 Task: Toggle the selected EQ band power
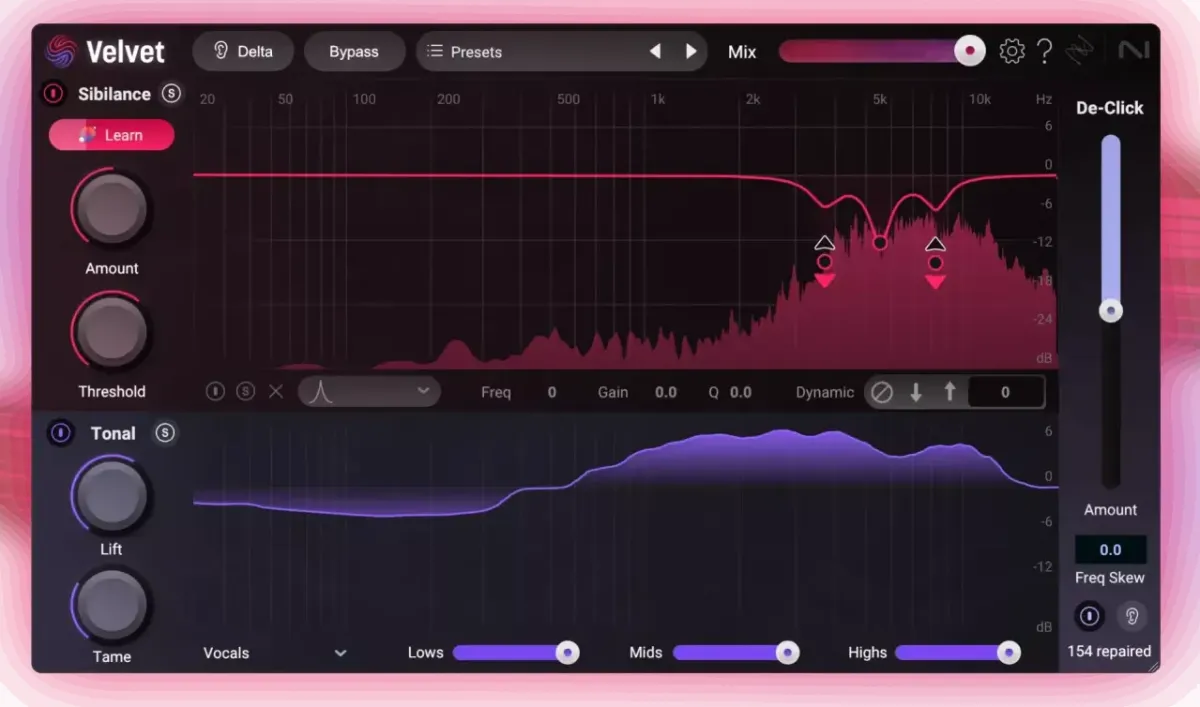(215, 392)
